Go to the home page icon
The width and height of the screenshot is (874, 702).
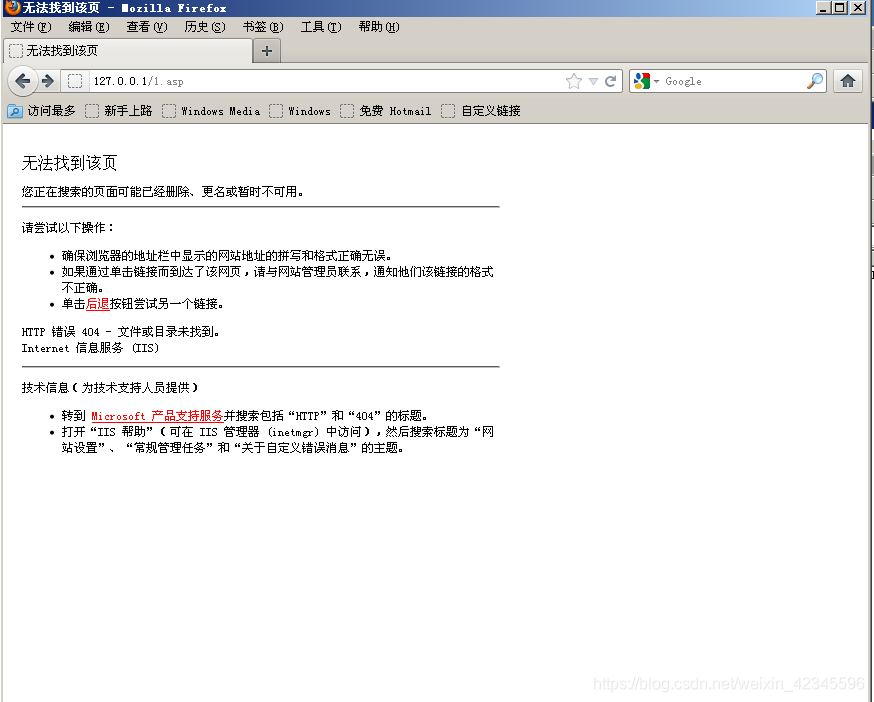pyautogui.click(x=848, y=81)
